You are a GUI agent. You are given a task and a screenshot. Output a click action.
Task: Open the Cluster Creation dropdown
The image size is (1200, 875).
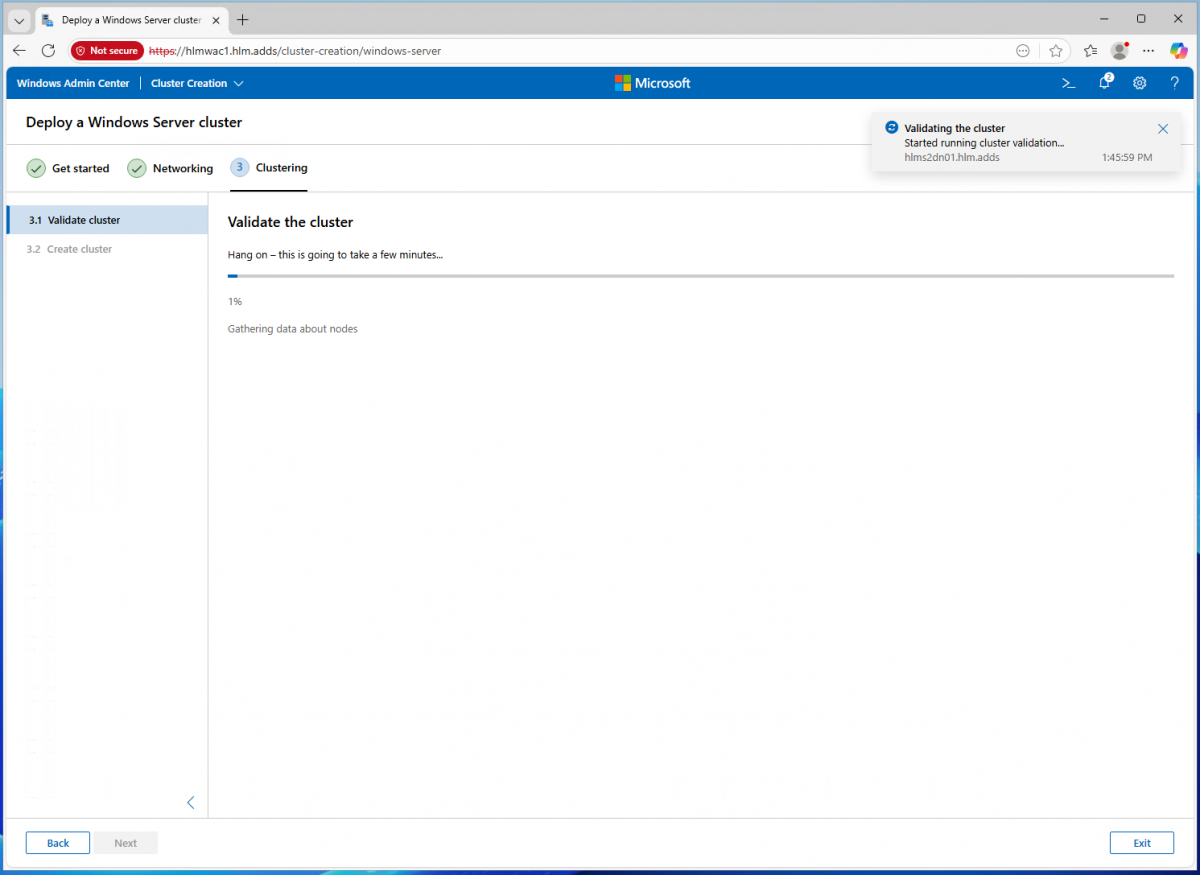pyautogui.click(x=197, y=83)
